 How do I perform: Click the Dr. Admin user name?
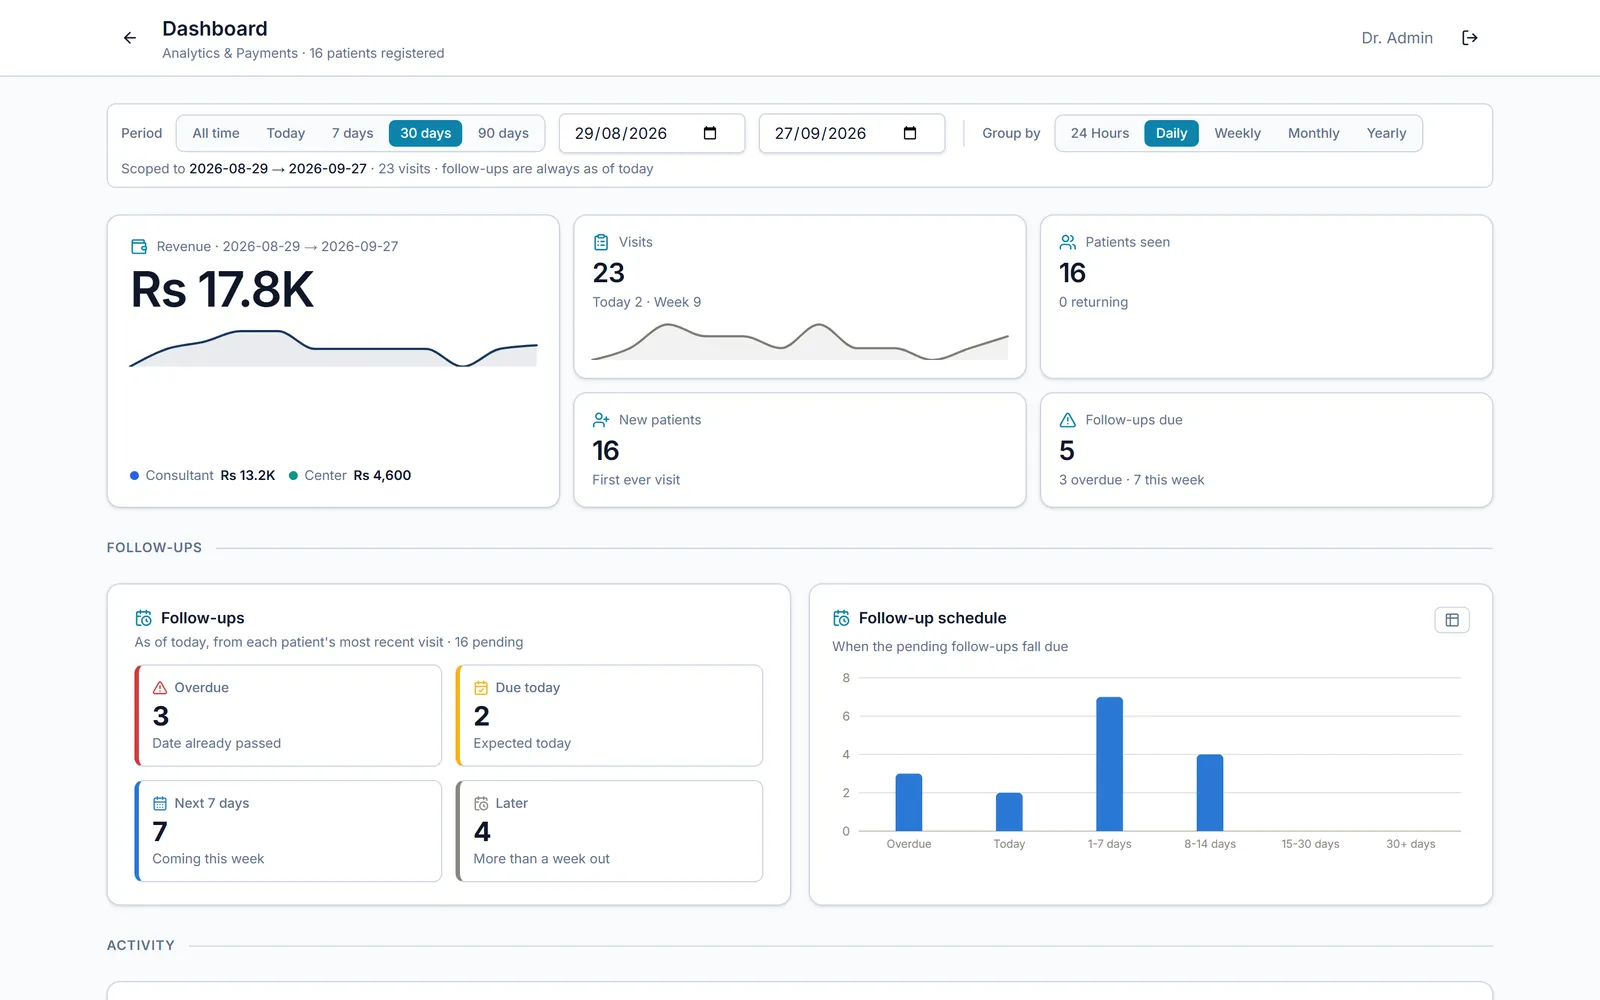click(x=1397, y=38)
